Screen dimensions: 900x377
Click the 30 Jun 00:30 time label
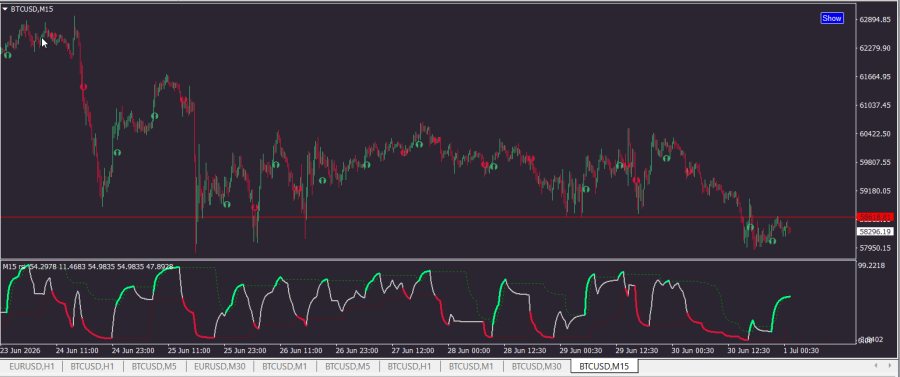click(x=692, y=351)
